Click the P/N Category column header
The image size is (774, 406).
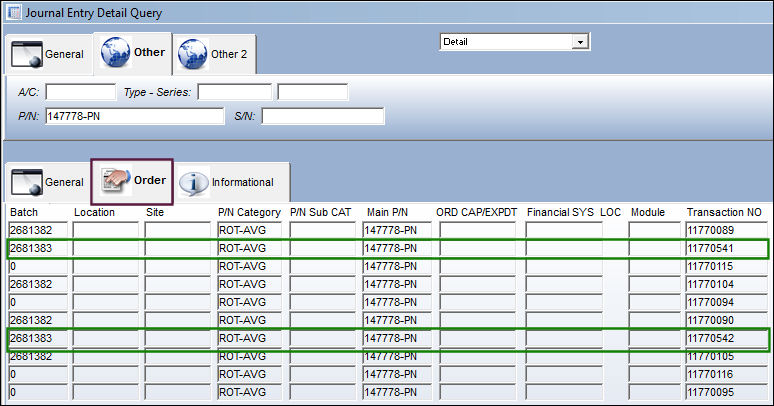pyautogui.click(x=249, y=212)
